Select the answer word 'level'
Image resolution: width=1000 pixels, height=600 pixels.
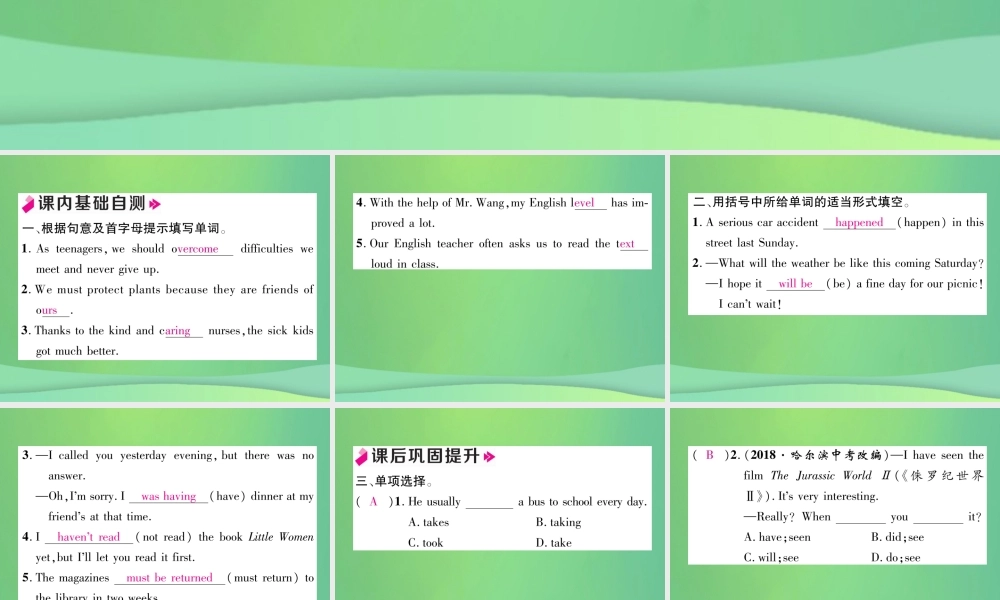click(584, 203)
